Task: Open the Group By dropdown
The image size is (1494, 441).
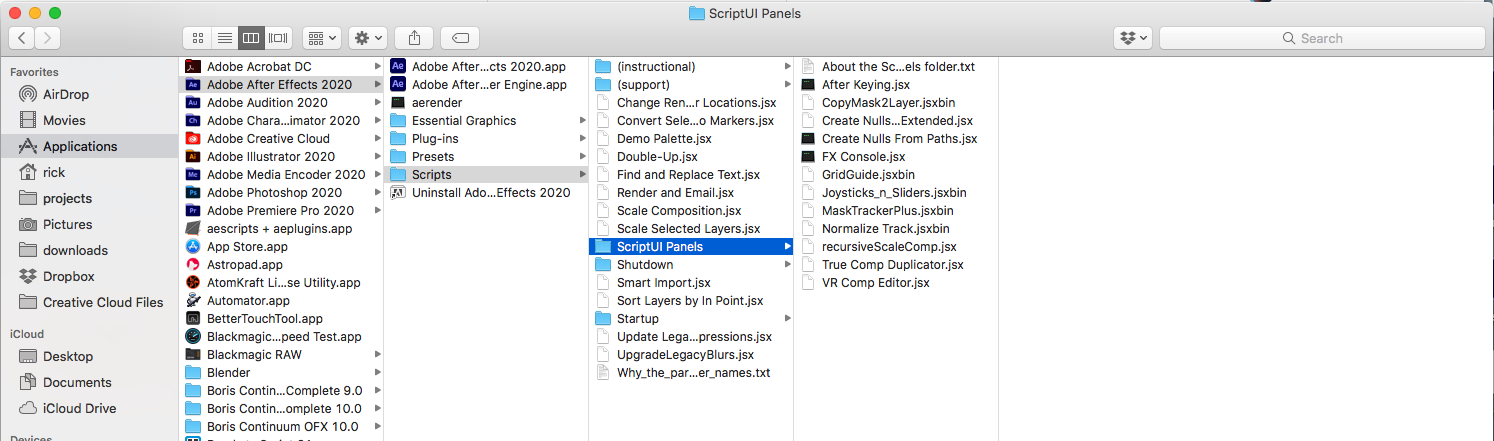Action: [x=322, y=38]
